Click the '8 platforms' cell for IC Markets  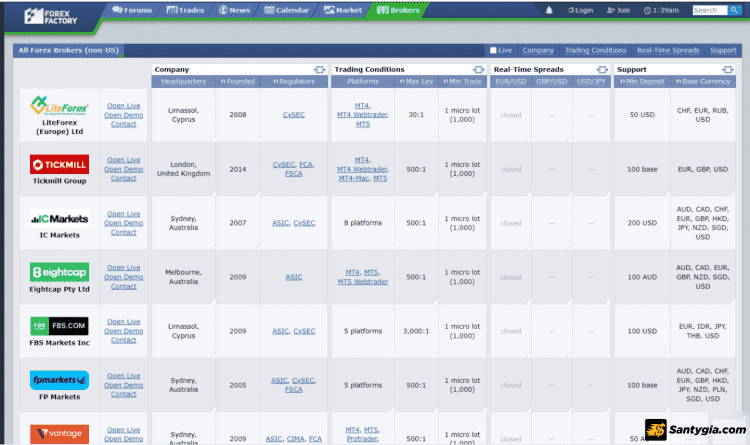363,223
